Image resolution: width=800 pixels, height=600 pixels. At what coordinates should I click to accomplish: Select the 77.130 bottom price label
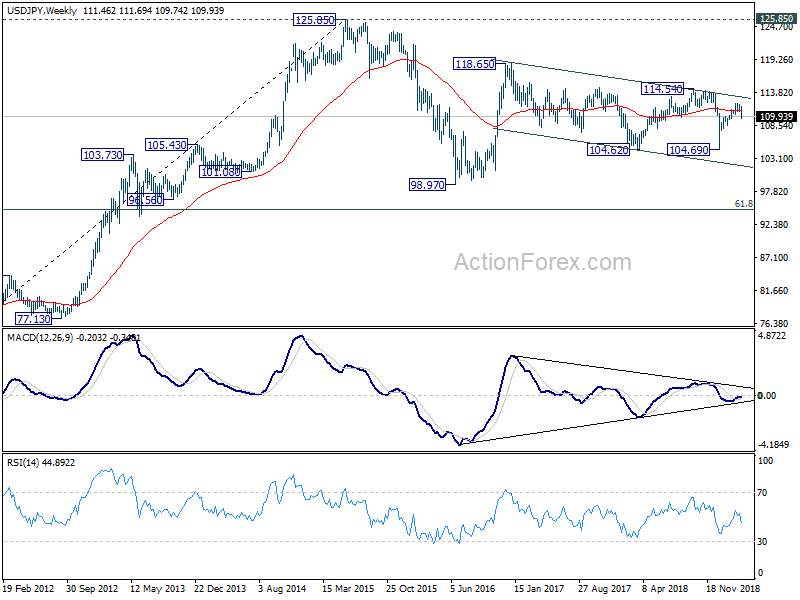coord(34,319)
